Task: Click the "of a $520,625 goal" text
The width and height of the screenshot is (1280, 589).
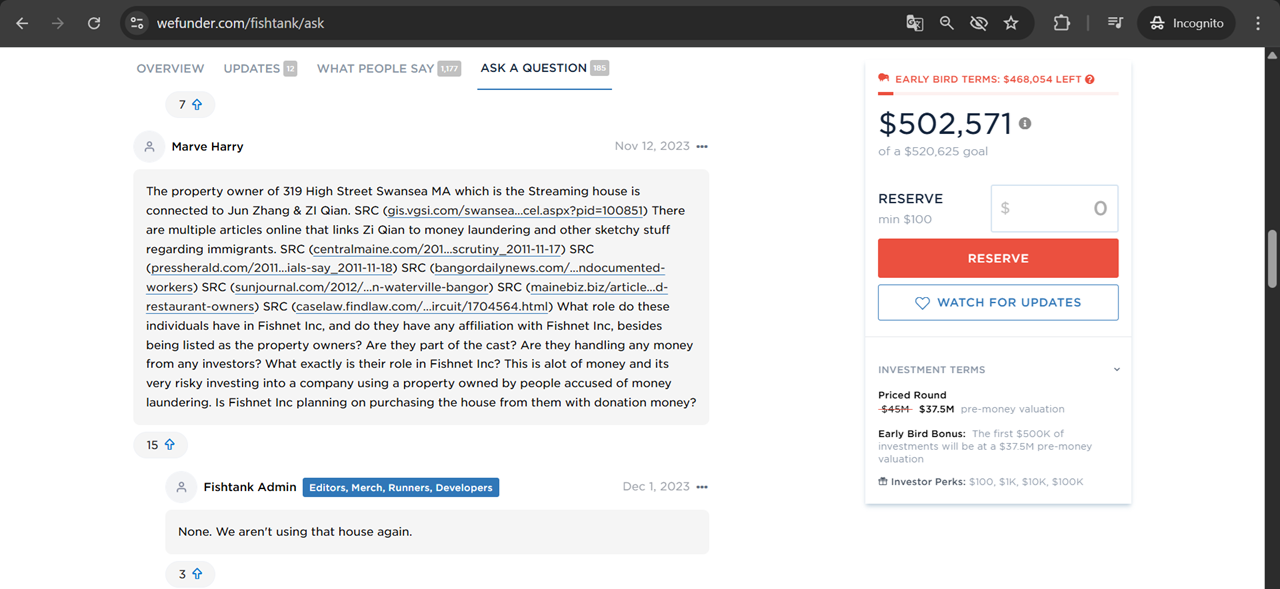Action: click(x=933, y=151)
